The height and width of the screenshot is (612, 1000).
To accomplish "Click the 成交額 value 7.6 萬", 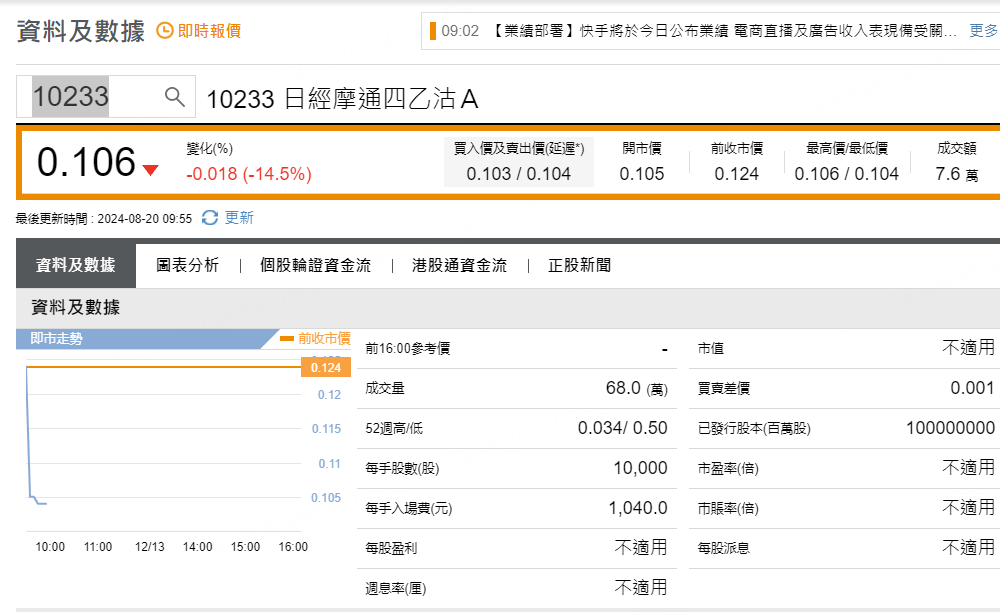I will coord(957,174).
